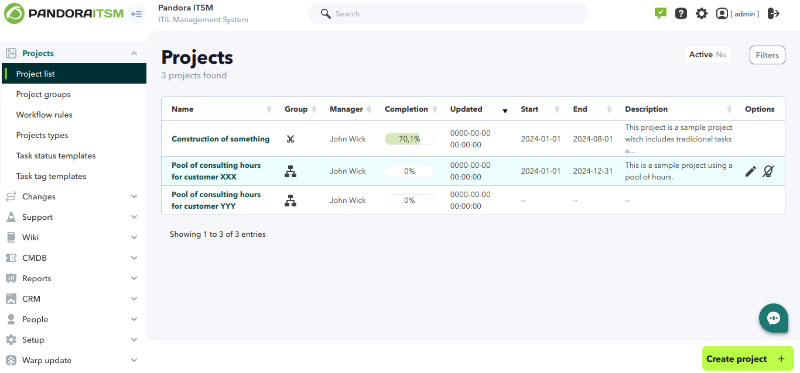The width and height of the screenshot is (800, 373).
Task: Sort table by Name column header
Action: tap(220, 109)
